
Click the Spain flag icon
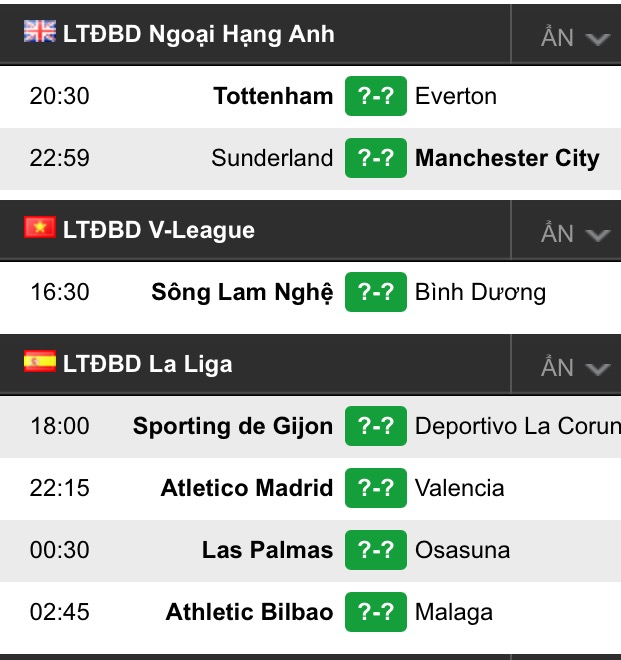(40, 362)
